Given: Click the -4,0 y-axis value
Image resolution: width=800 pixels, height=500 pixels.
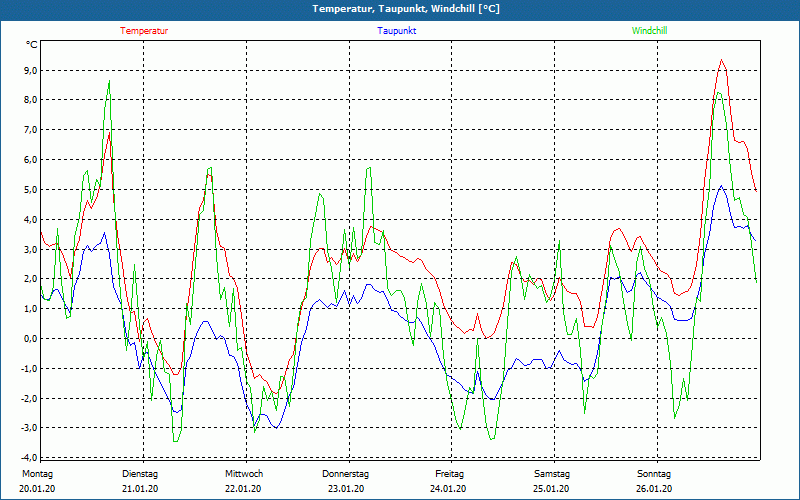Looking at the screenshot, I should (29, 457).
